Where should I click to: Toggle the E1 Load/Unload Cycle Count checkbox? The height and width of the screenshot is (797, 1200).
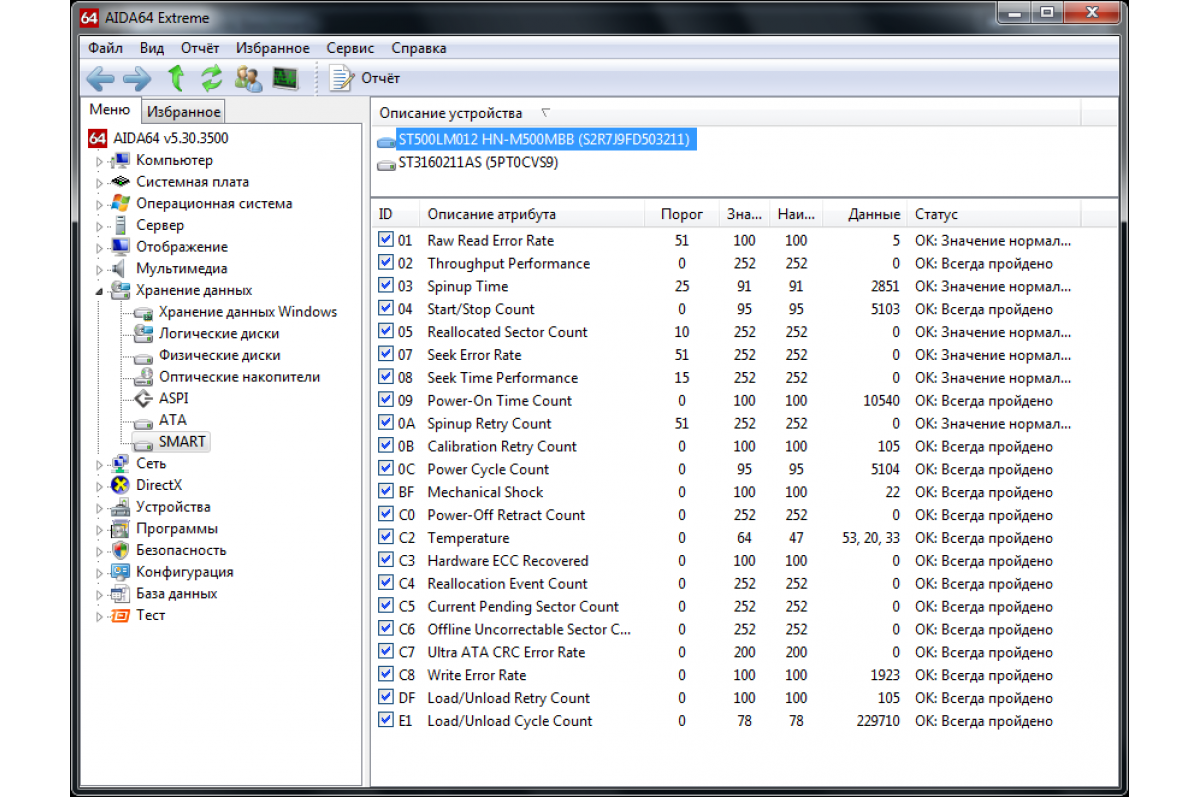(386, 721)
